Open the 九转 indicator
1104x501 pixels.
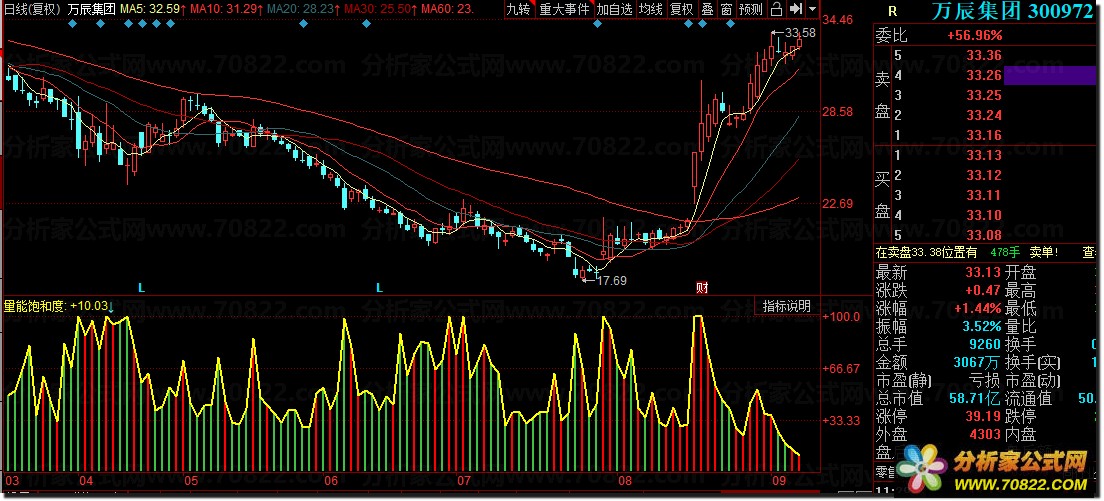click(519, 9)
